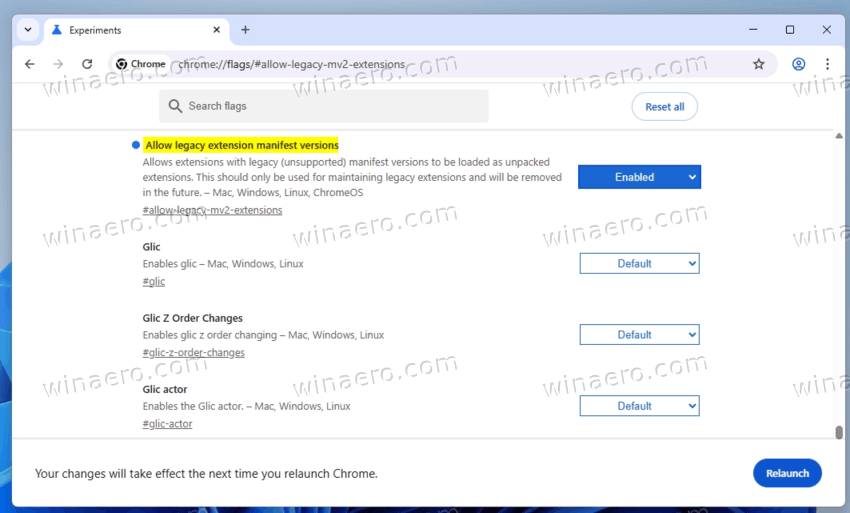Screen dimensions: 850x513
Task: Open the Enabled dropdown for legacy manifest
Action: click(639, 177)
